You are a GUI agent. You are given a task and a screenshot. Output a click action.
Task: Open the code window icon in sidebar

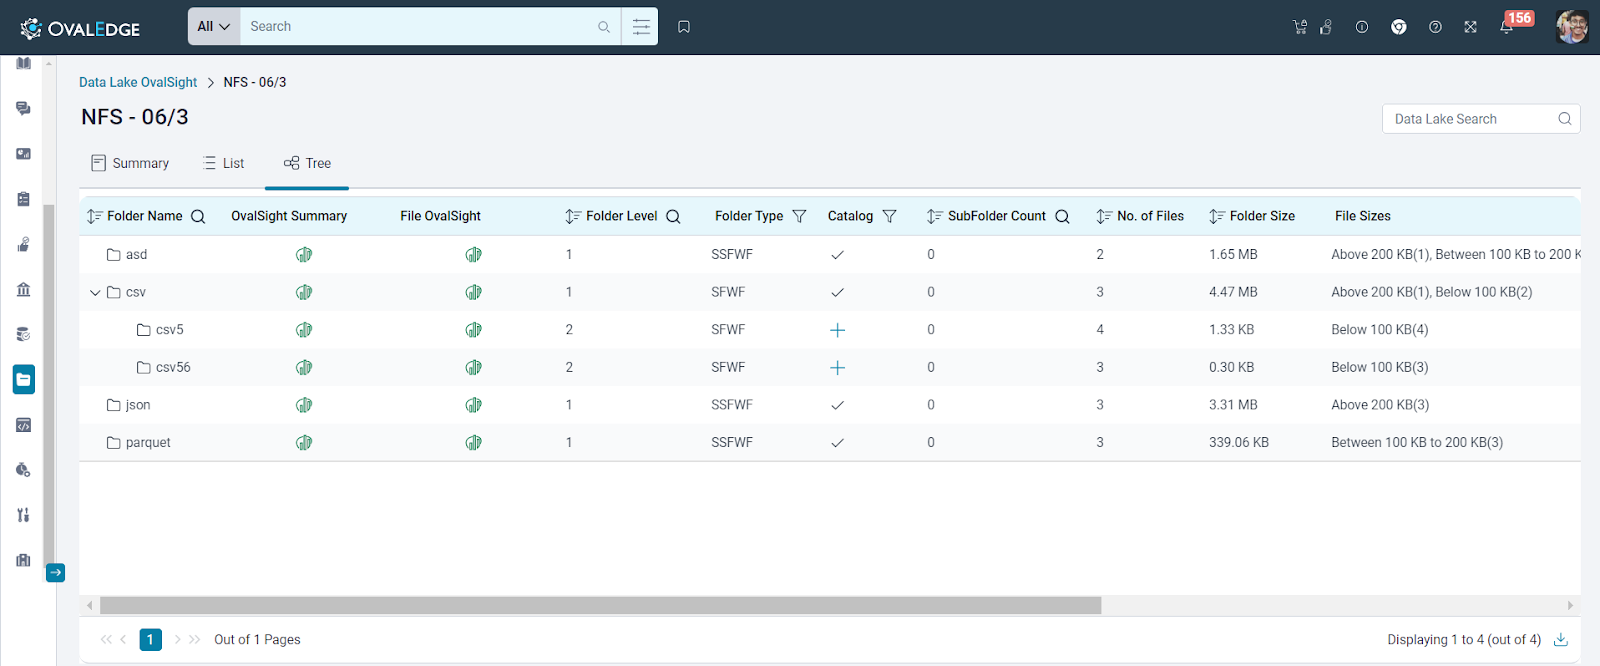(23, 425)
